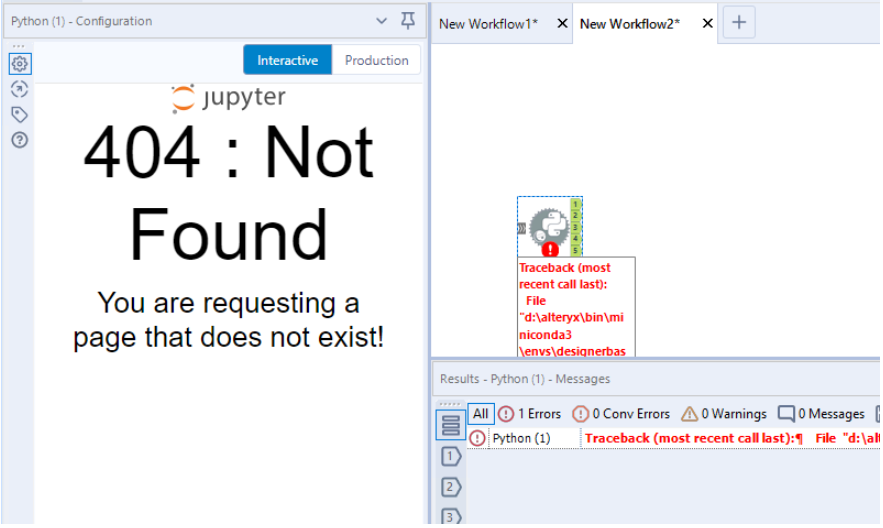Show messages view icon in Results panel

point(451,425)
